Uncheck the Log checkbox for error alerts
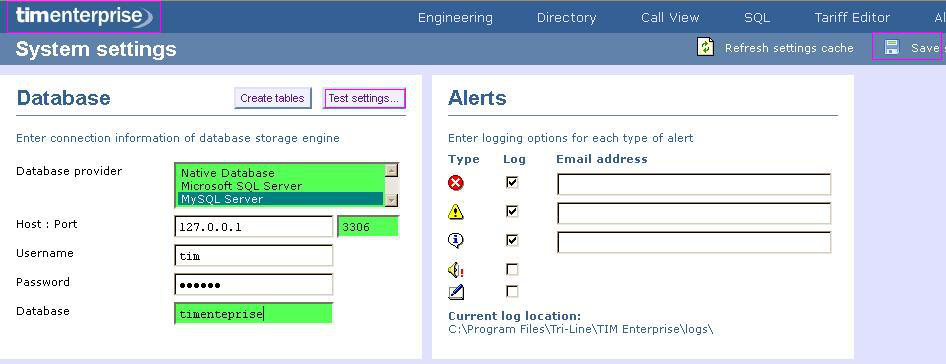This screenshot has height=364, width=946. click(512, 182)
